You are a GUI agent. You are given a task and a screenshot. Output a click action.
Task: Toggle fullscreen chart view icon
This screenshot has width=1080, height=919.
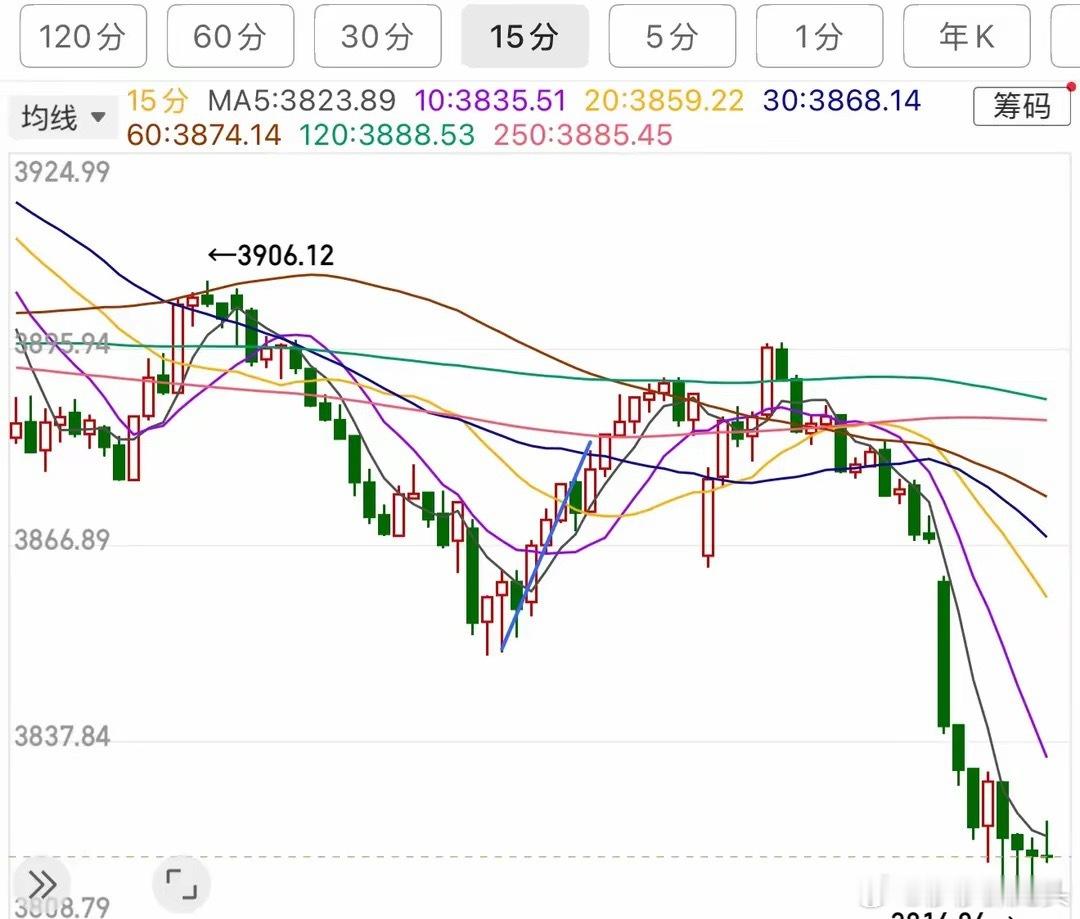pyautogui.click(x=181, y=883)
